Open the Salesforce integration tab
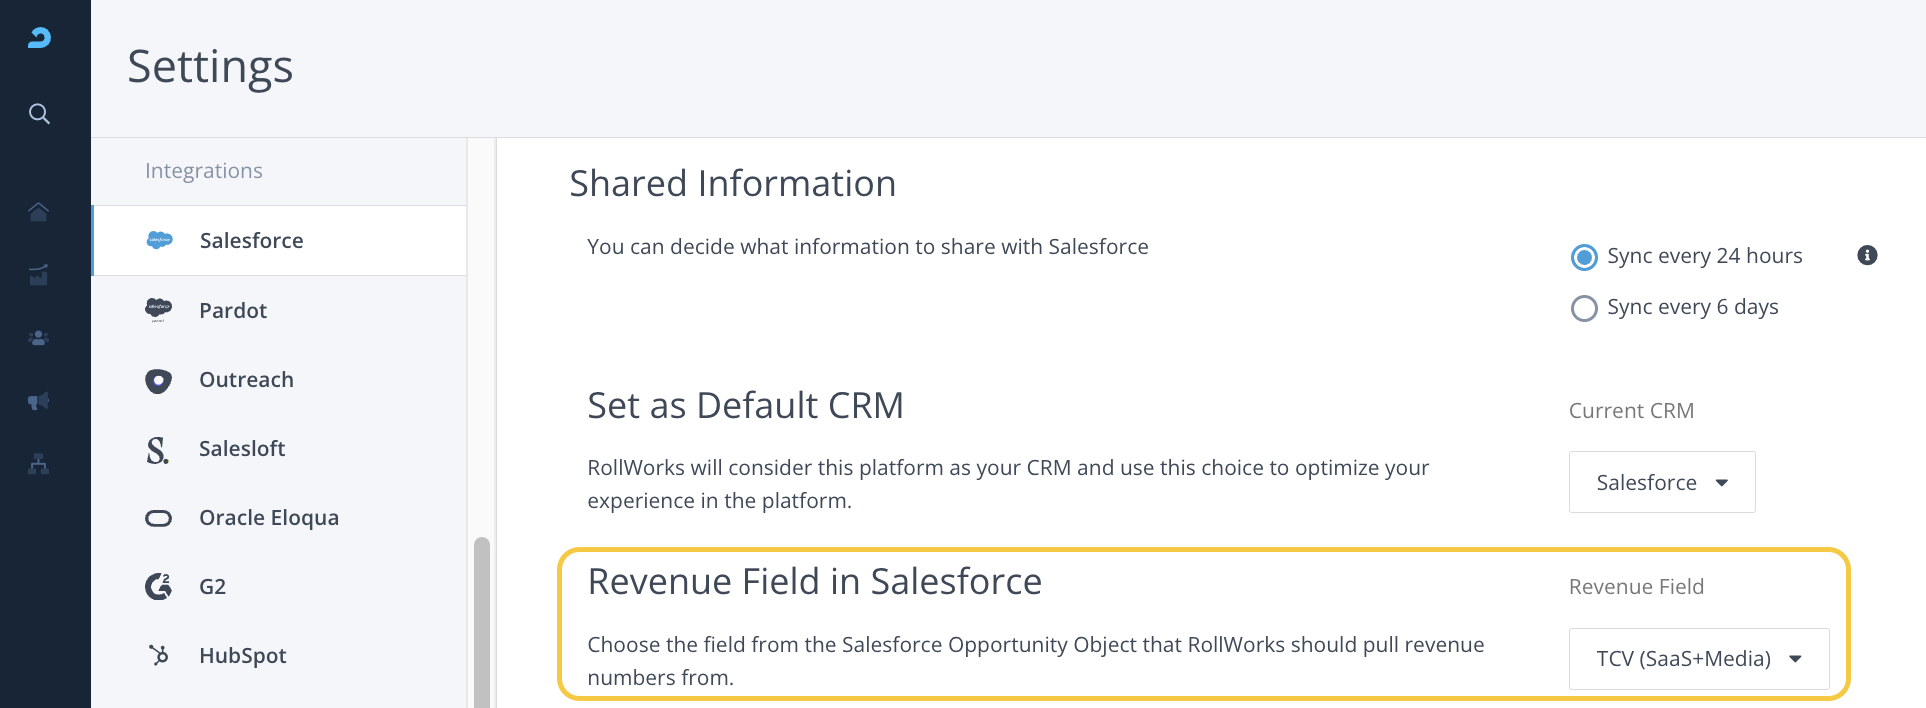 coord(251,241)
